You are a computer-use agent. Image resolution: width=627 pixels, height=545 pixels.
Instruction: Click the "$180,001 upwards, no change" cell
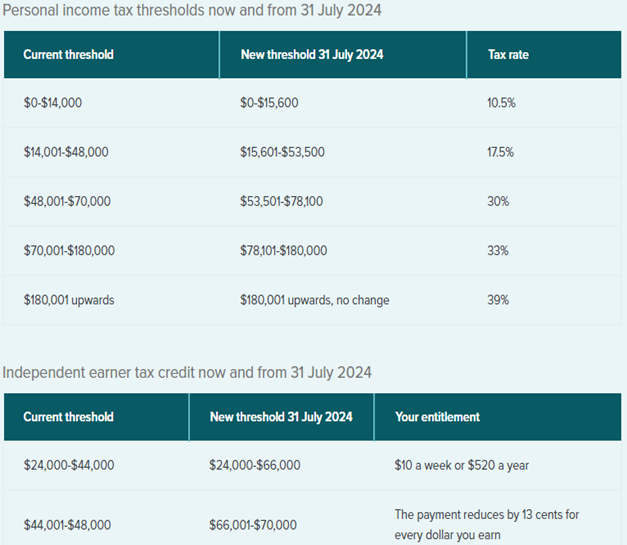click(x=315, y=300)
